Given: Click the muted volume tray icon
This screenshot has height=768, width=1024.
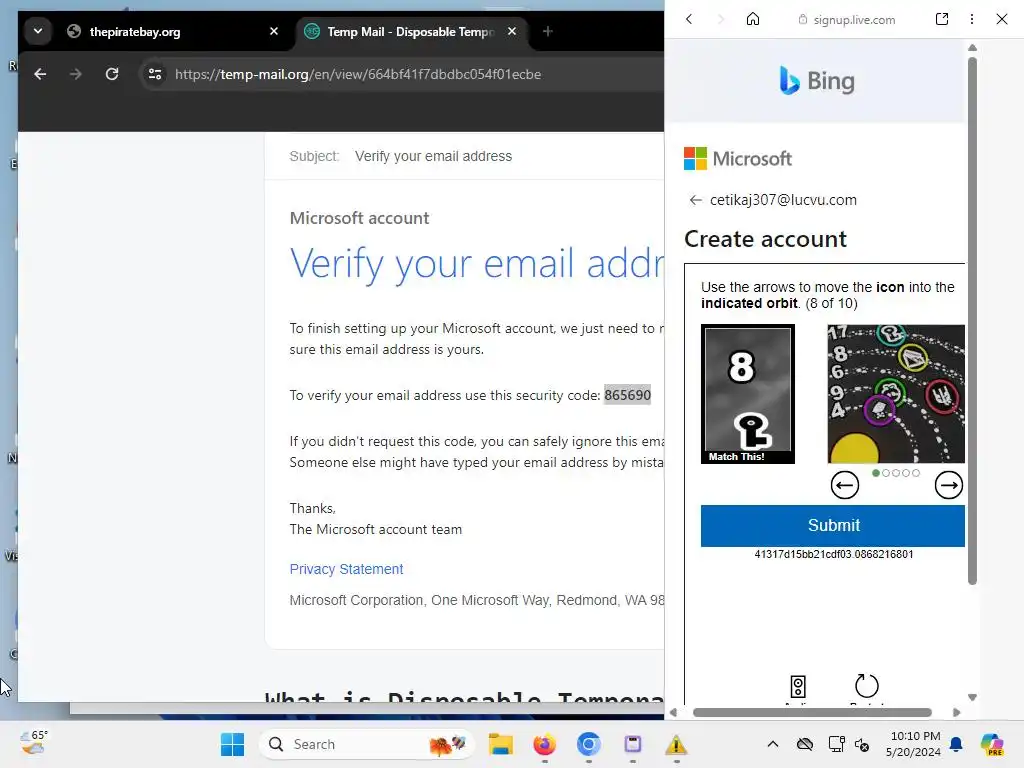Looking at the screenshot, I should point(862,744).
